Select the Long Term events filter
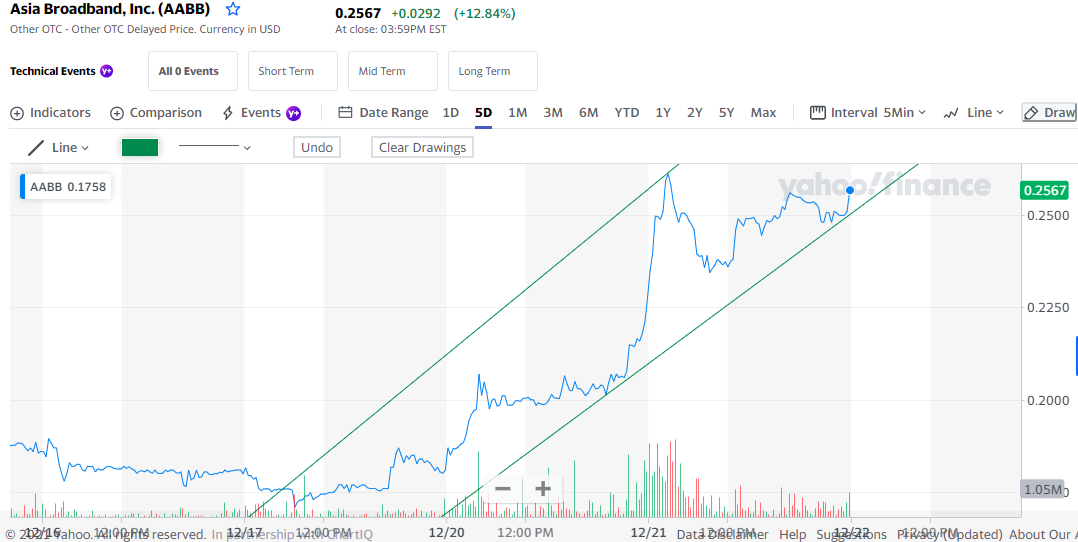 (x=493, y=71)
